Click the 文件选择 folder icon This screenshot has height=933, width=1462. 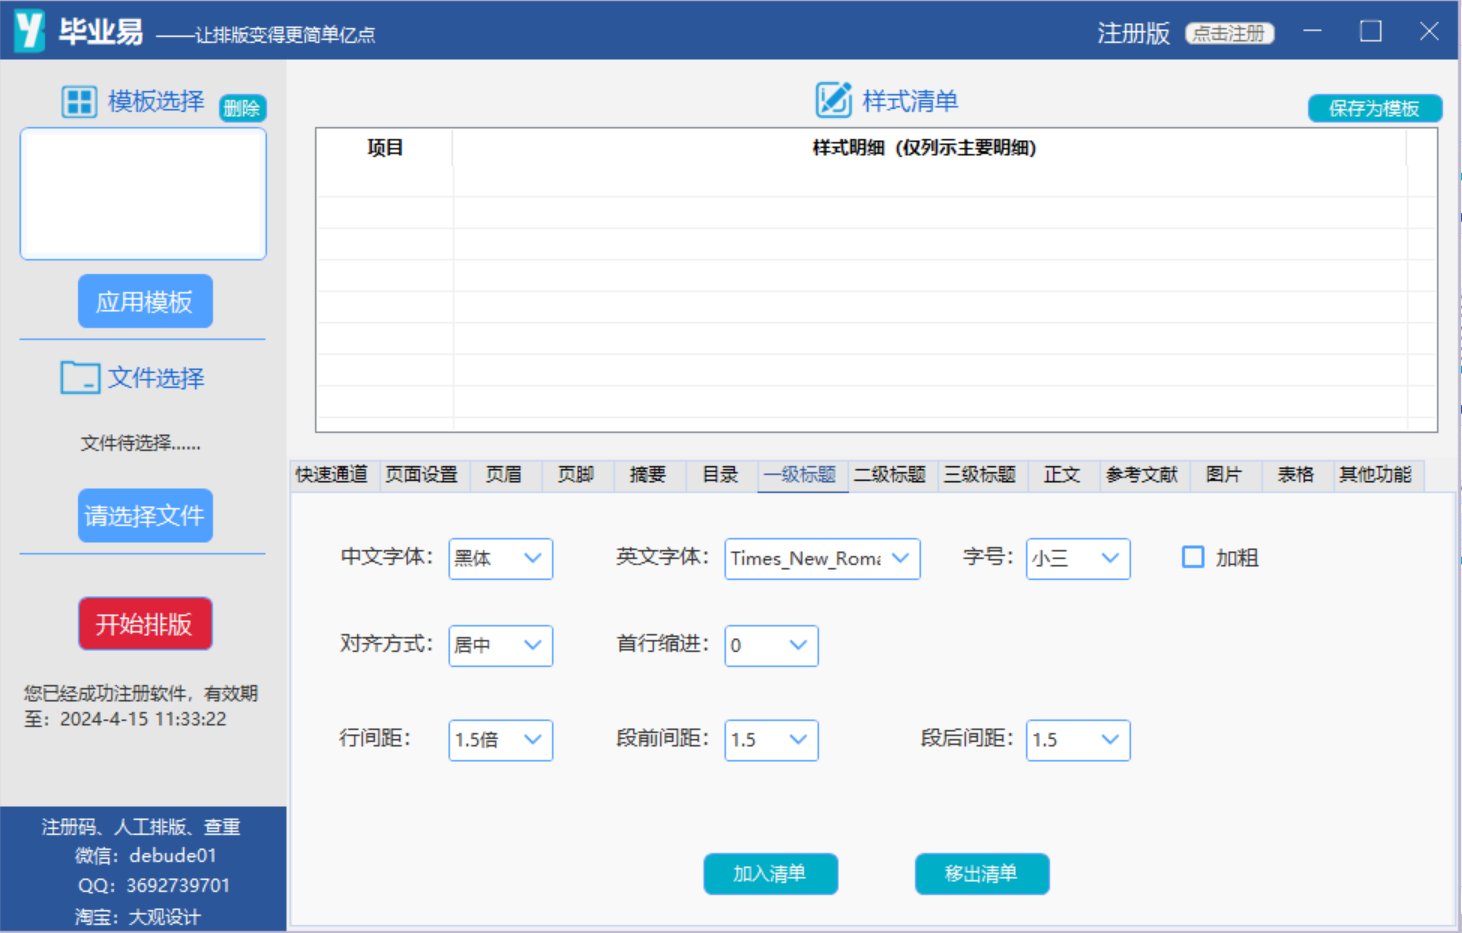point(80,378)
